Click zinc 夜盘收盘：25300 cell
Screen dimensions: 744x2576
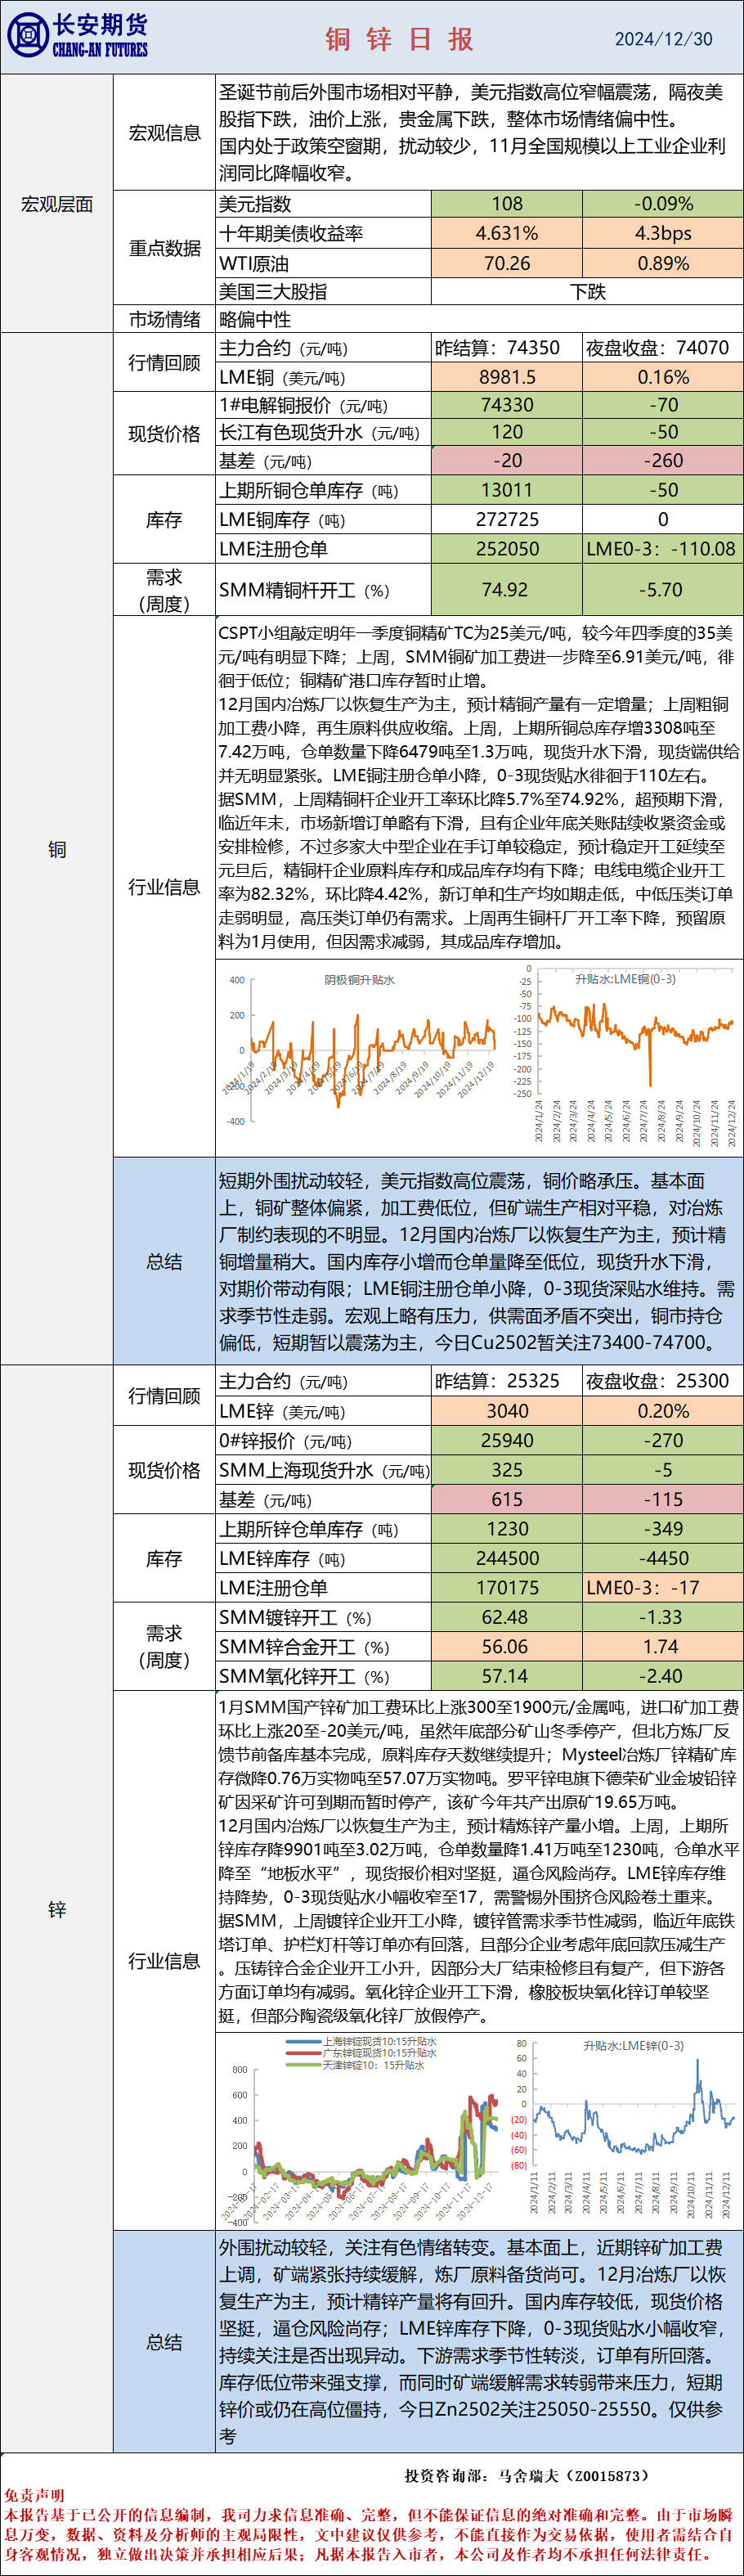[663, 1381]
